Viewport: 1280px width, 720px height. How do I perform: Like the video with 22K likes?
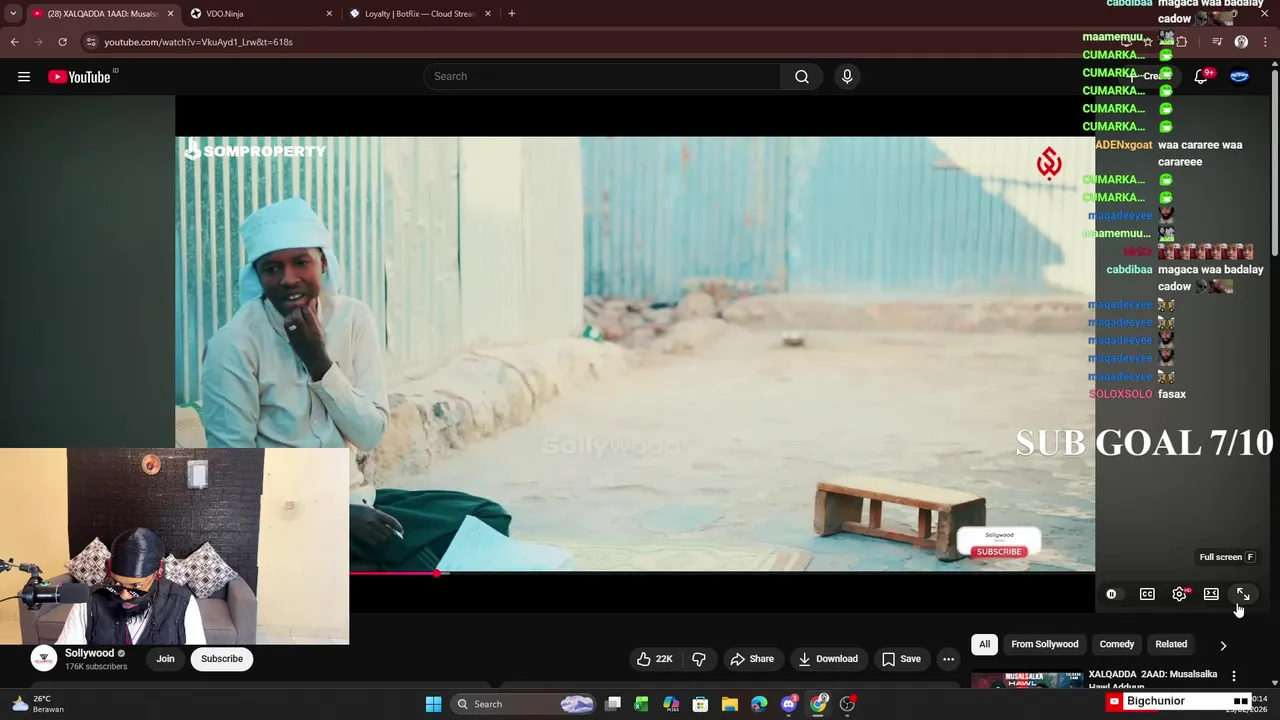coord(655,659)
